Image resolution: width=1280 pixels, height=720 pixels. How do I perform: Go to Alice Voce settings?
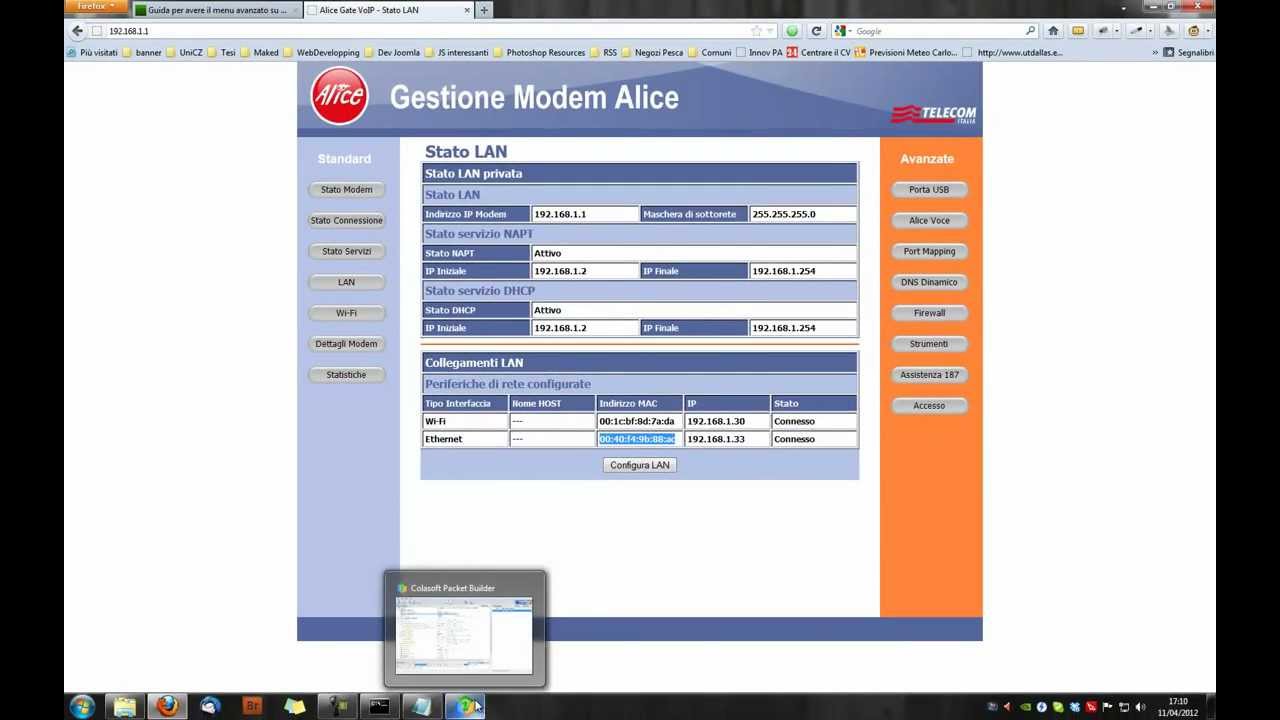click(x=929, y=220)
